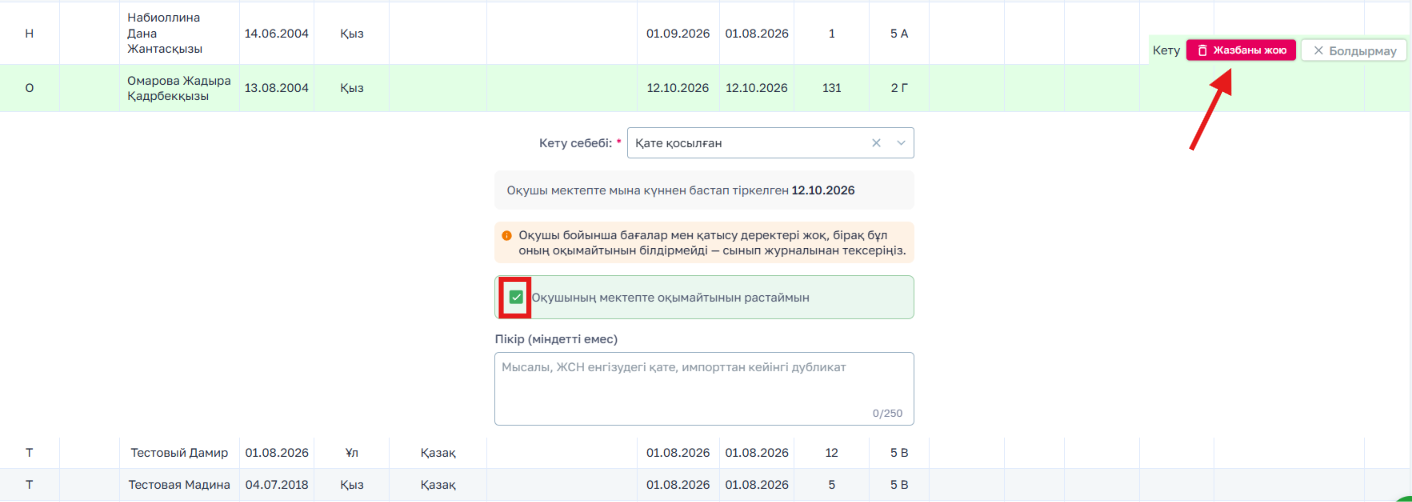Screen dimensions: 1412x502
Task: Click gender 'Ұл' in Тестовый Дамир row
Action: point(351,453)
